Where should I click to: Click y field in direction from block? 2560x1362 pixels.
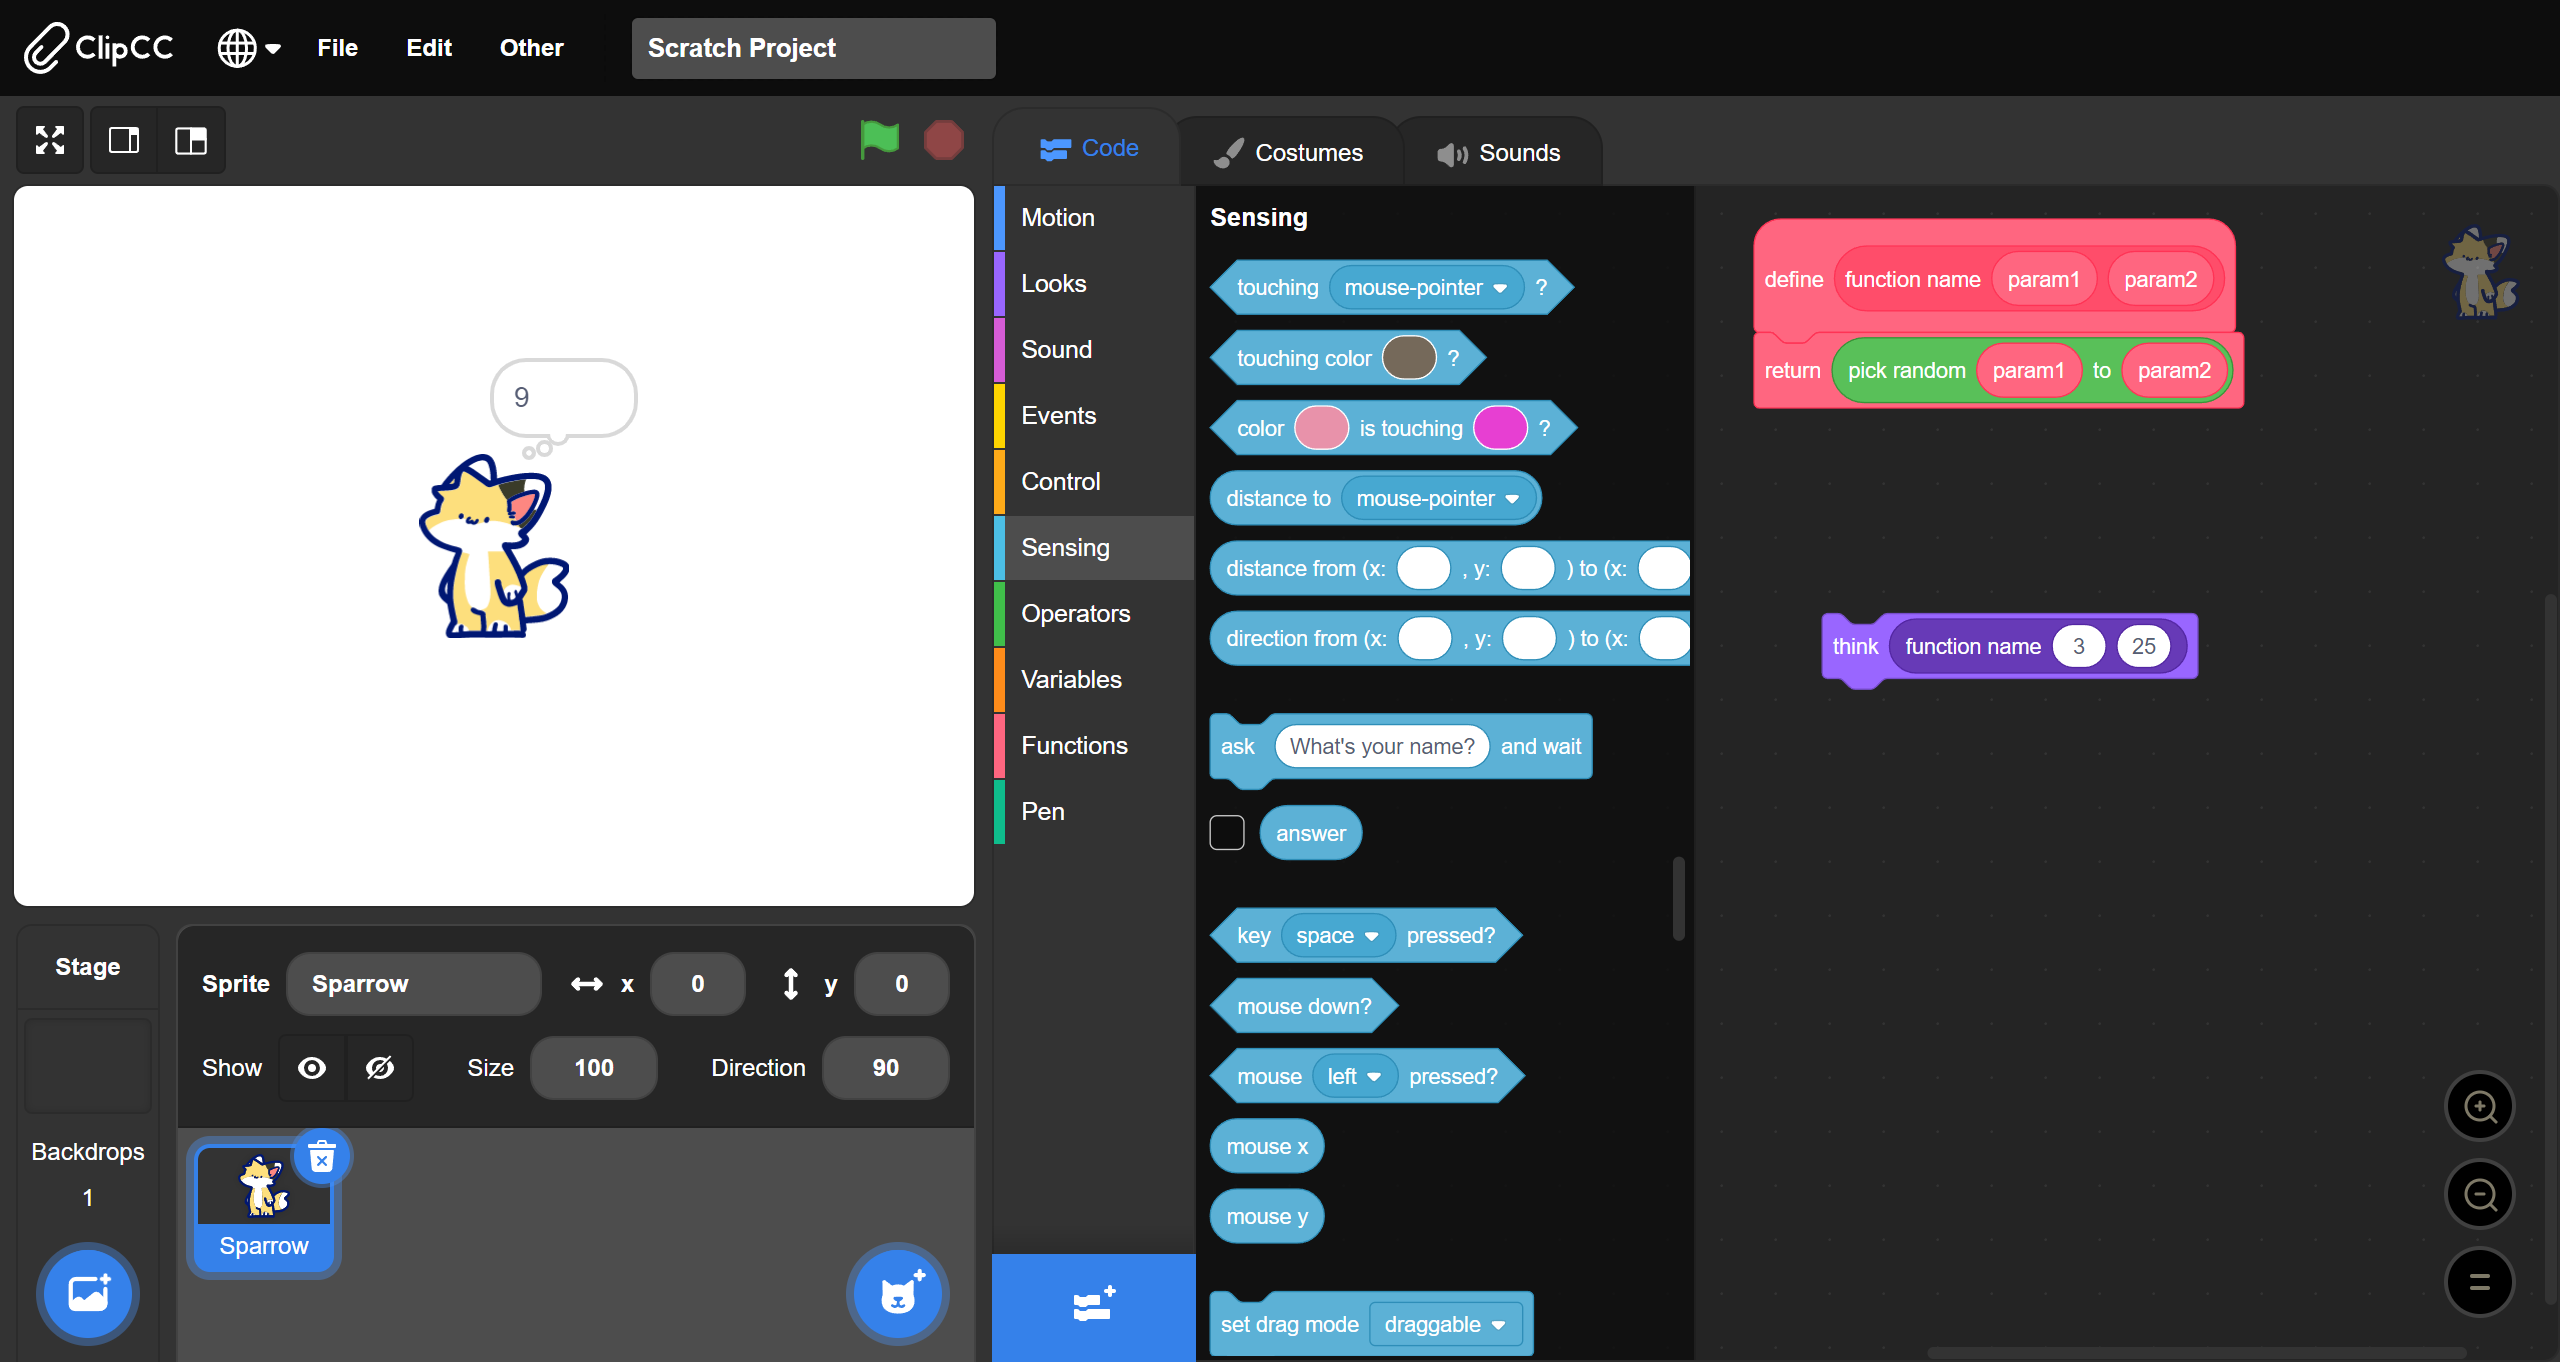point(1529,638)
